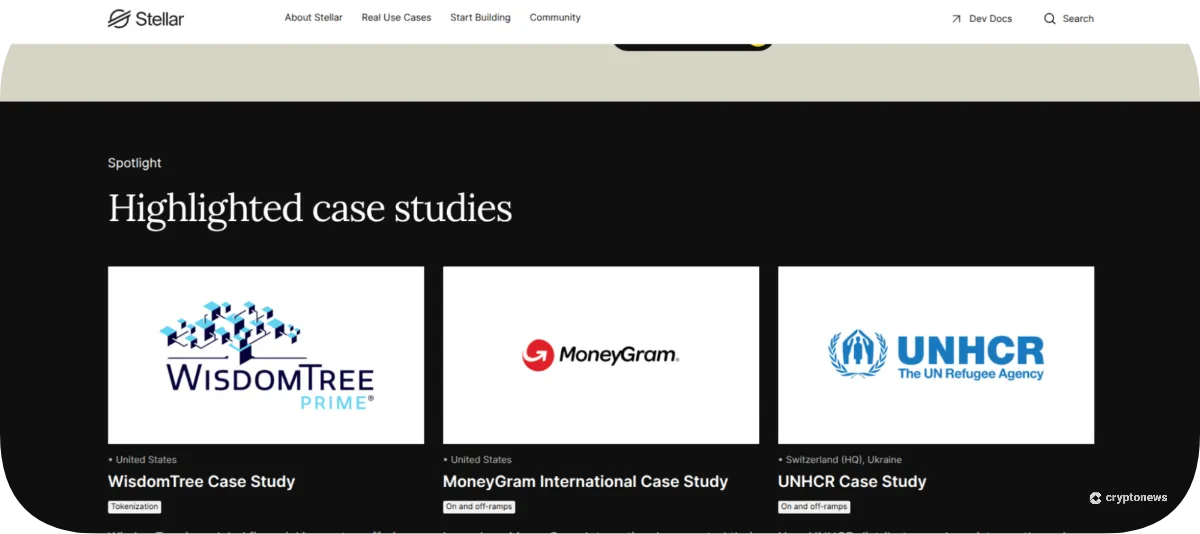Screen dimensions: 1200x534
Task: Click United States label under MoneyGram
Action: (x=481, y=460)
